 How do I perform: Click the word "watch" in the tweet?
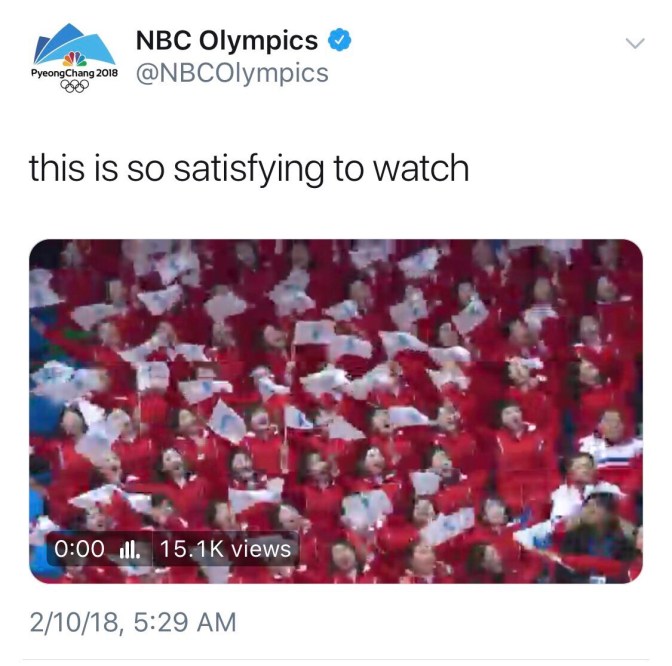coord(421,168)
